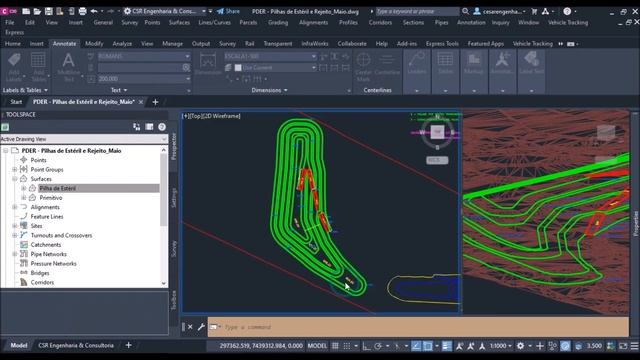Expand the Dimensions panel arrow
Screen dimensions: 640x360
[285, 90]
